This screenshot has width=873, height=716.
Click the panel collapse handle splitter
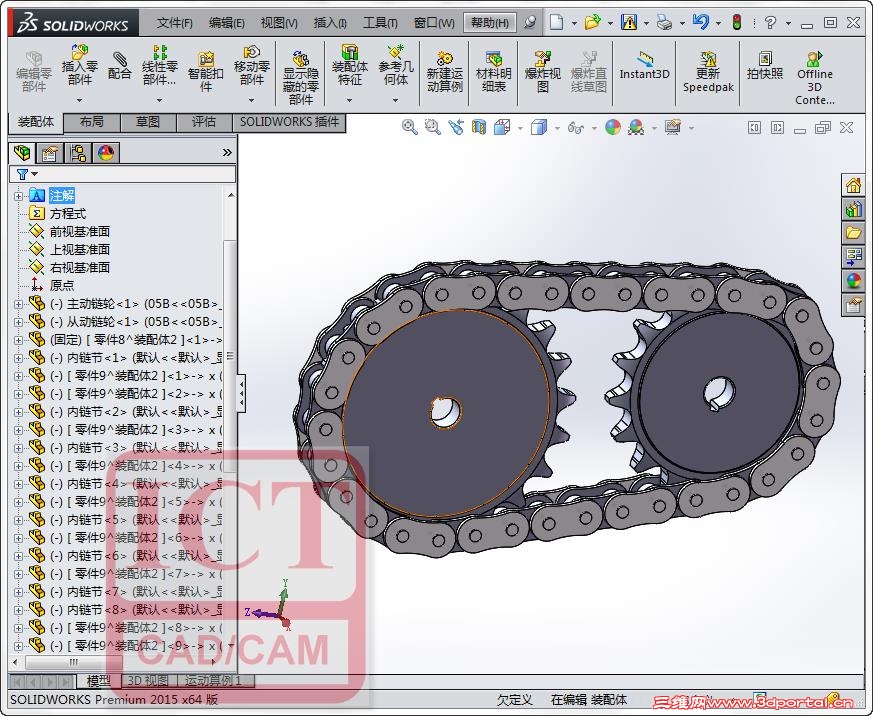(242, 394)
